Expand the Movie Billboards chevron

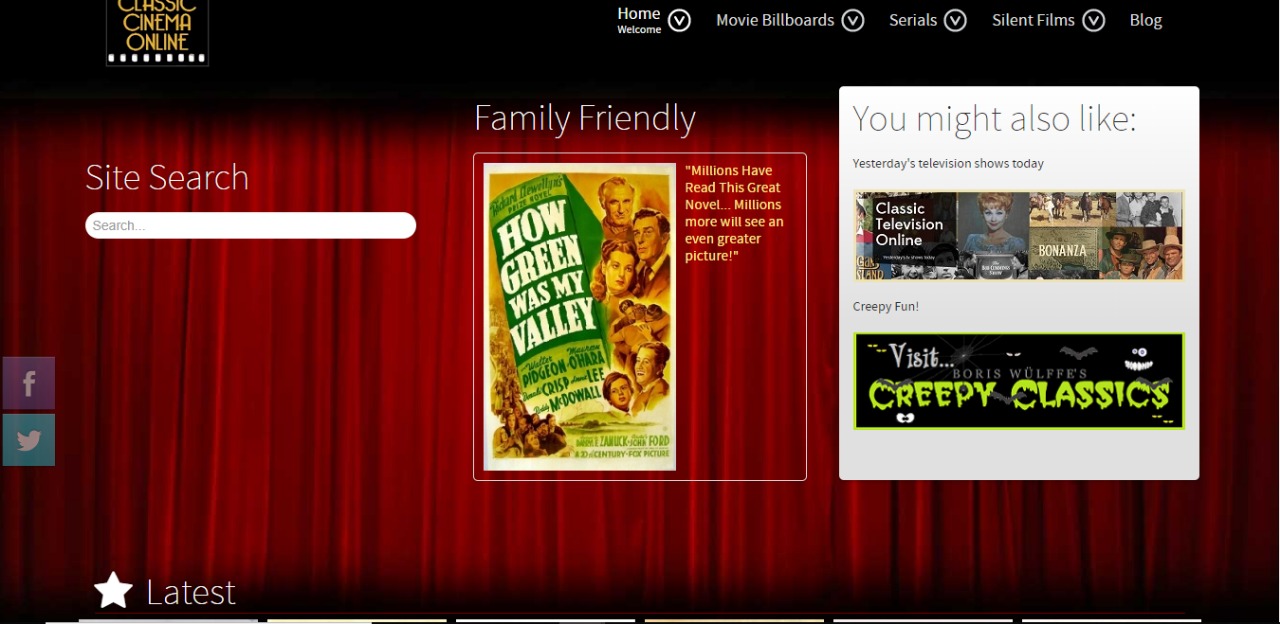click(852, 20)
